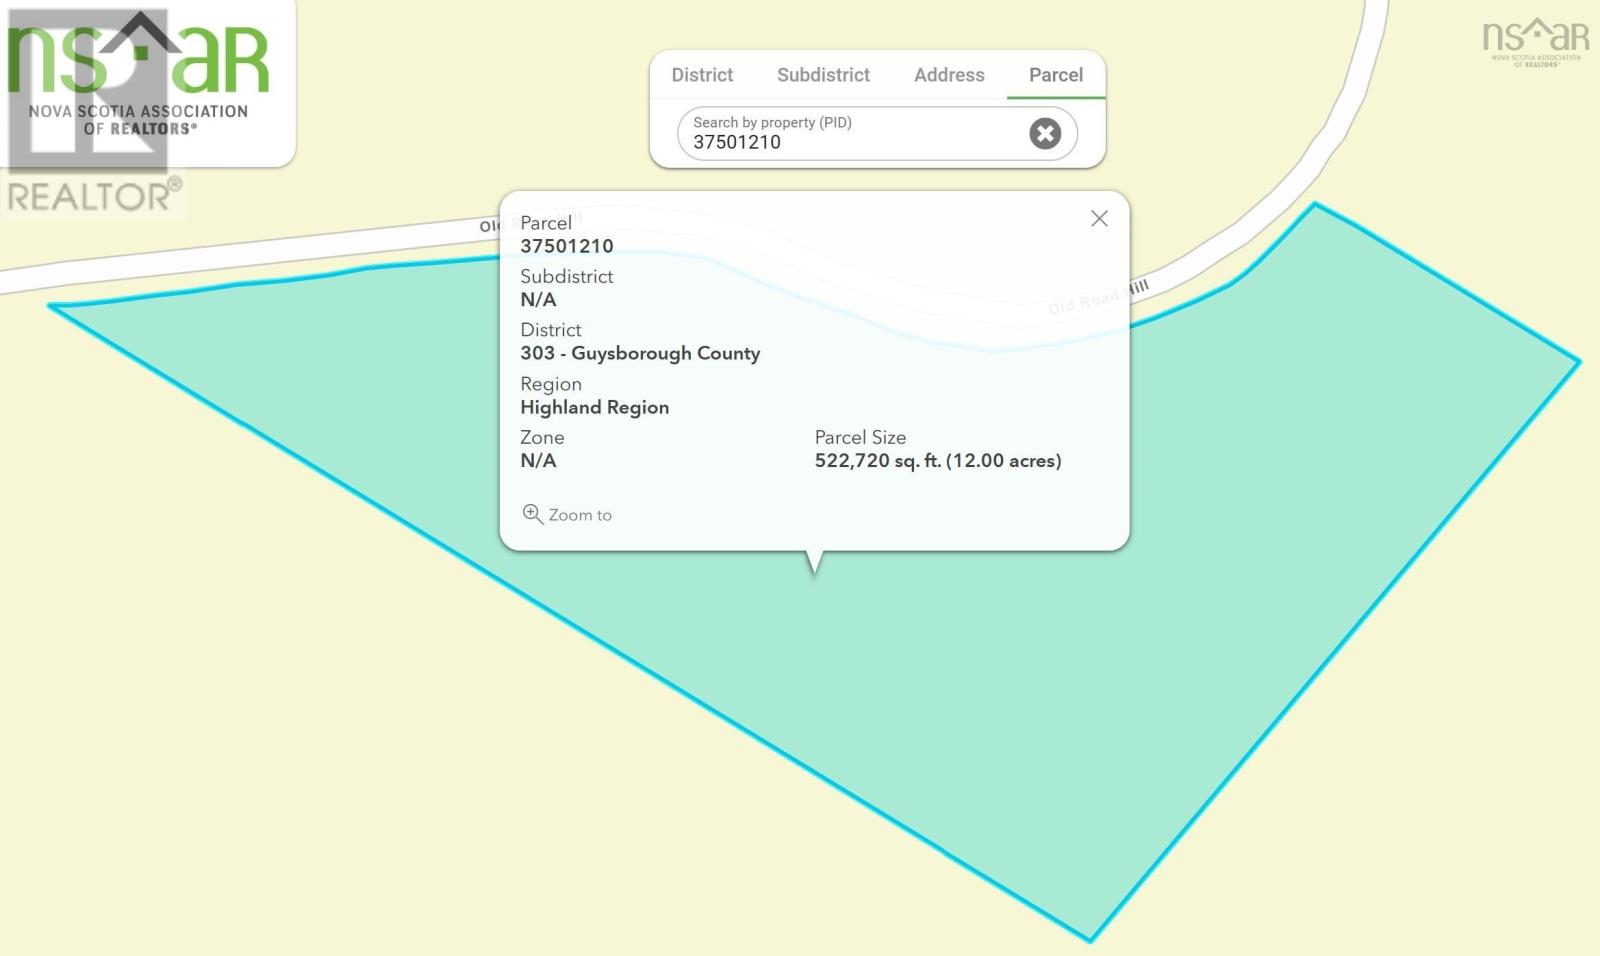1600x956 pixels.
Task: Select the highlighted teal parcel polygon
Action: (x=1000, y=700)
